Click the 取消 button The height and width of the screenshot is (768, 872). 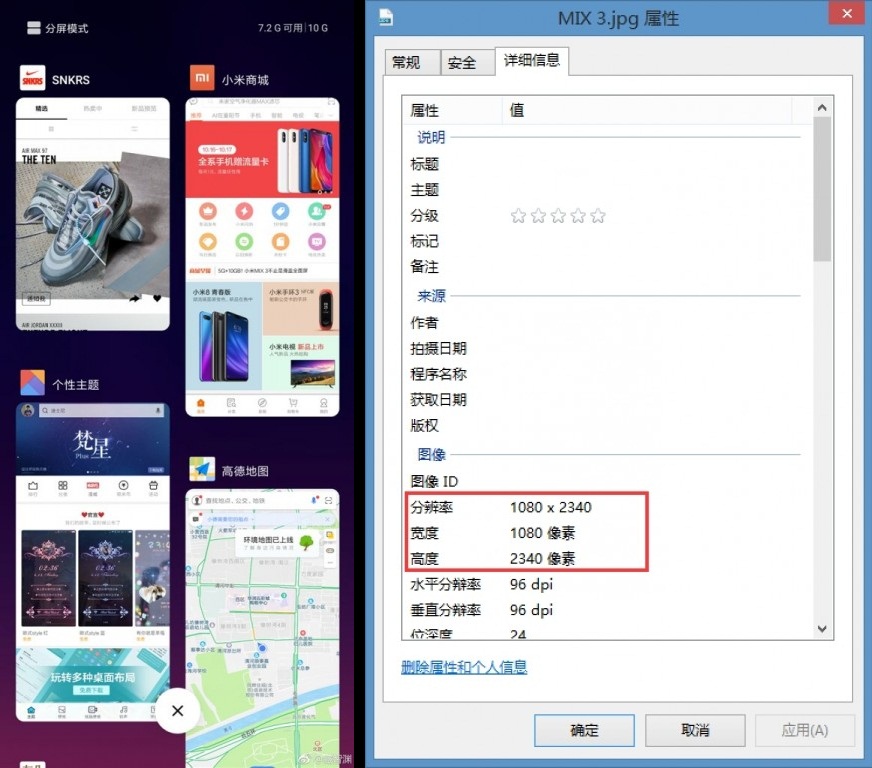point(694,730)
